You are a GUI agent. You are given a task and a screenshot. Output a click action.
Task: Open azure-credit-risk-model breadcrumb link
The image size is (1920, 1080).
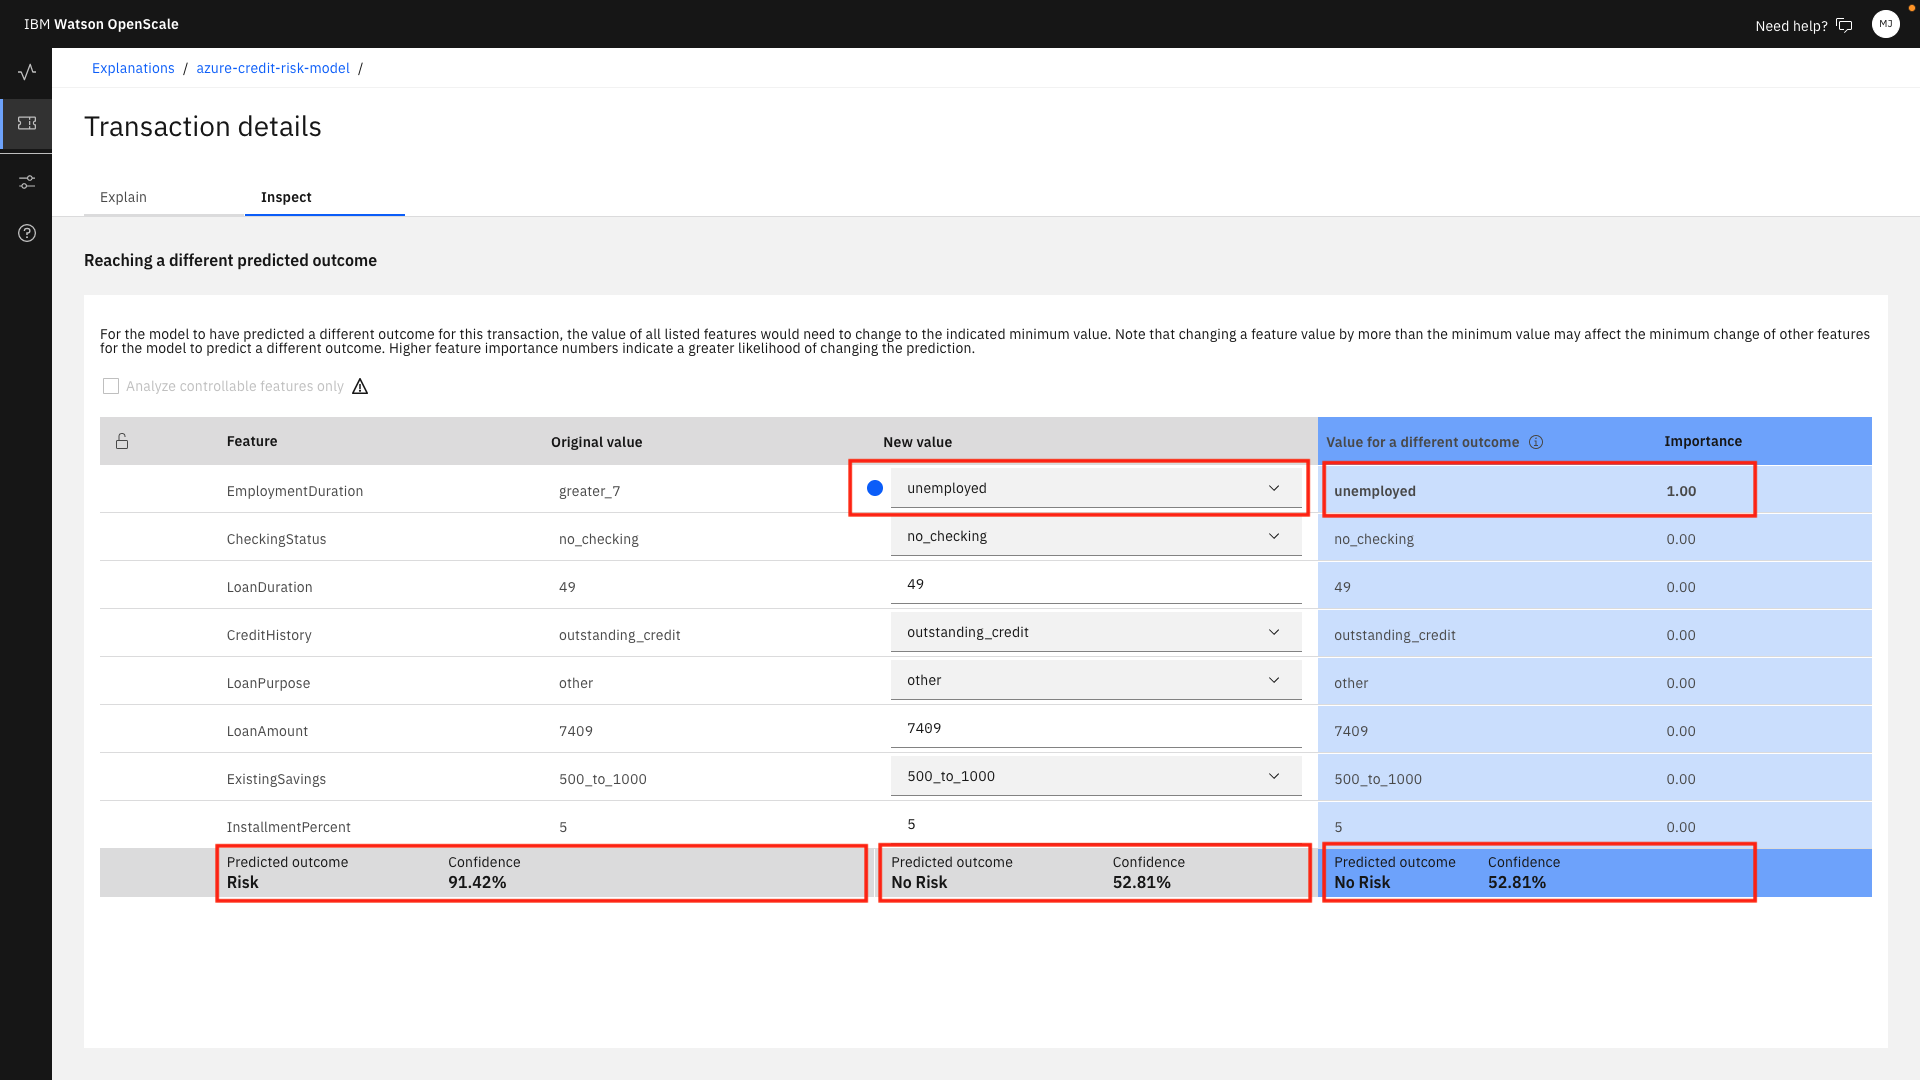tap(273, 68)
